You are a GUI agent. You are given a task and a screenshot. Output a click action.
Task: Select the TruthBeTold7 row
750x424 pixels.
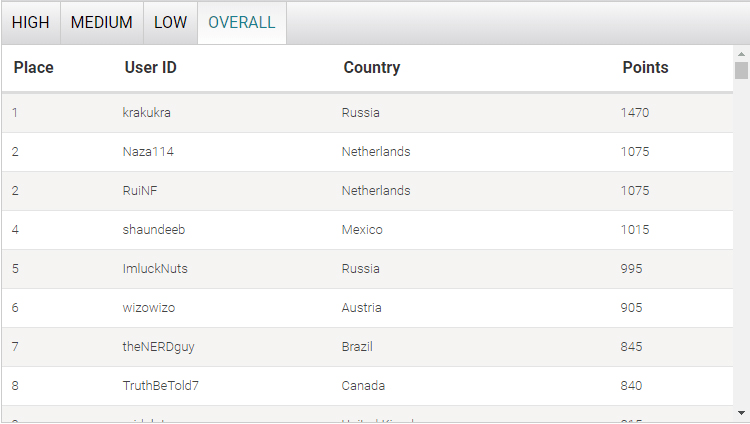[x=367, y=386]
